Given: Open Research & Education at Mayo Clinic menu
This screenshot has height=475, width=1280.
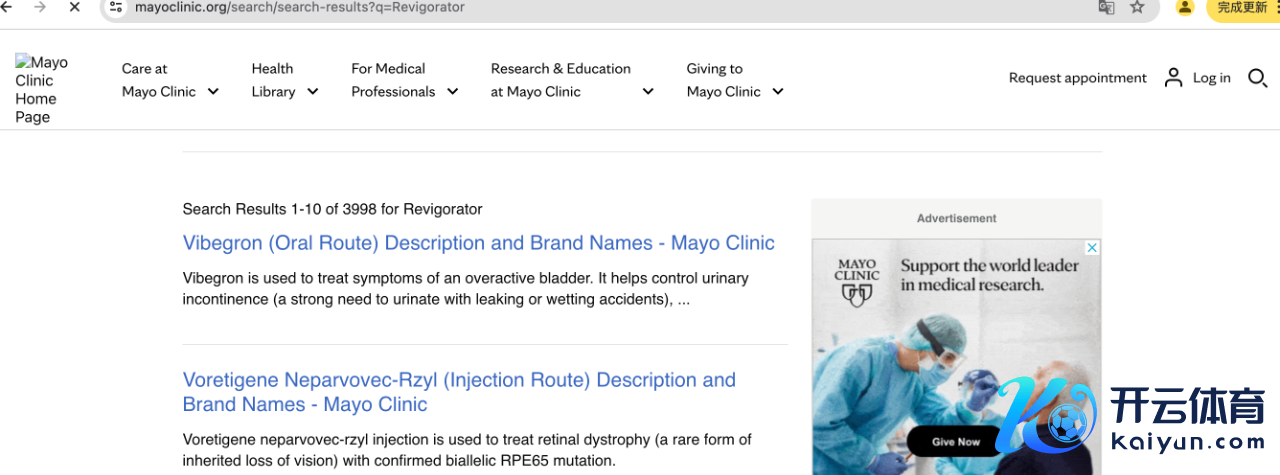Looking at the screenshot, I should click(572, 80).
